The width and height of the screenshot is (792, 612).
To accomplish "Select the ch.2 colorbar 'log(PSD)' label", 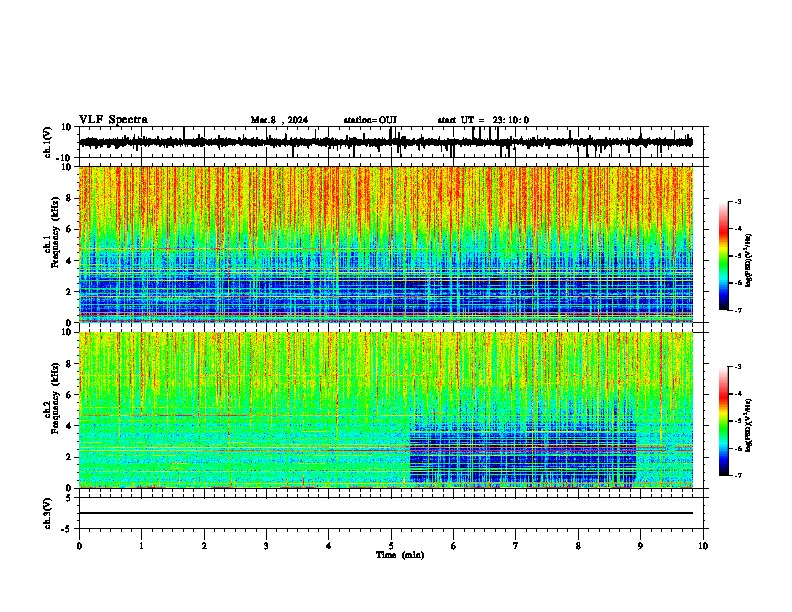I will click(748, 425).
